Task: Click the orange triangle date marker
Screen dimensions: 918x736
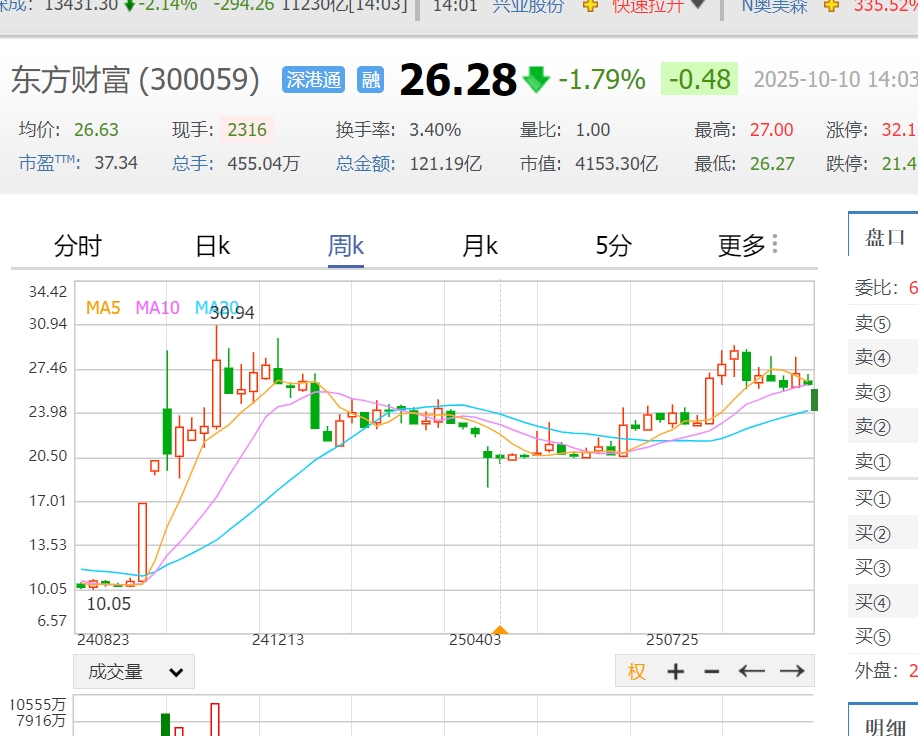Action: pyautogui.click(x=500, y=630)
